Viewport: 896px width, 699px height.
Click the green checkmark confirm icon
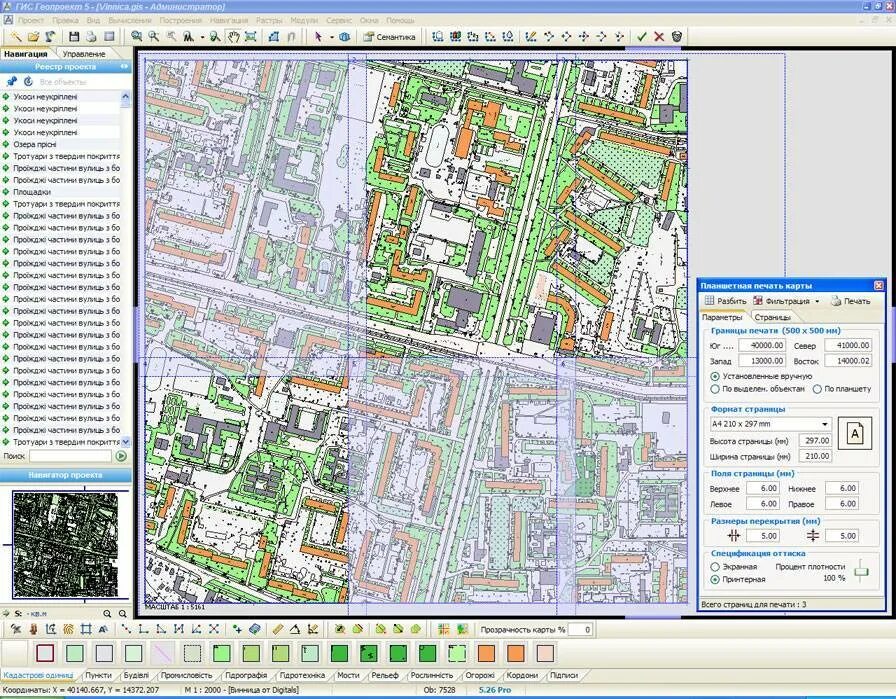[641, 37]
